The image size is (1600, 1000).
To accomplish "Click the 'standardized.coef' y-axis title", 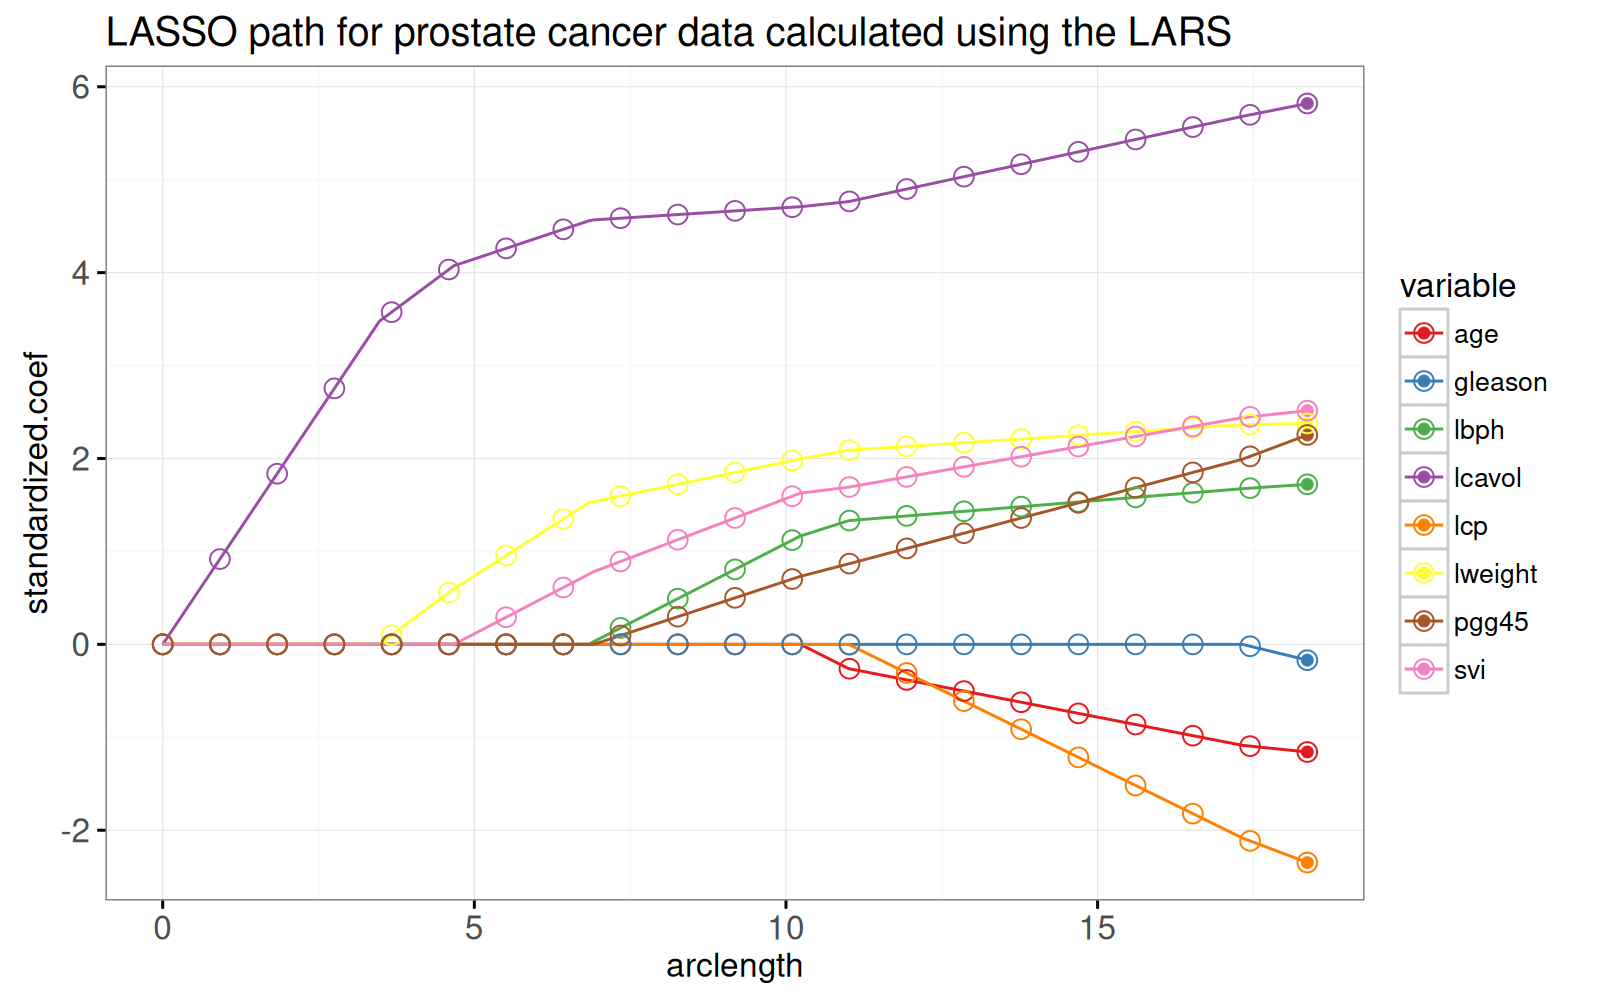I will click(37, 482).
